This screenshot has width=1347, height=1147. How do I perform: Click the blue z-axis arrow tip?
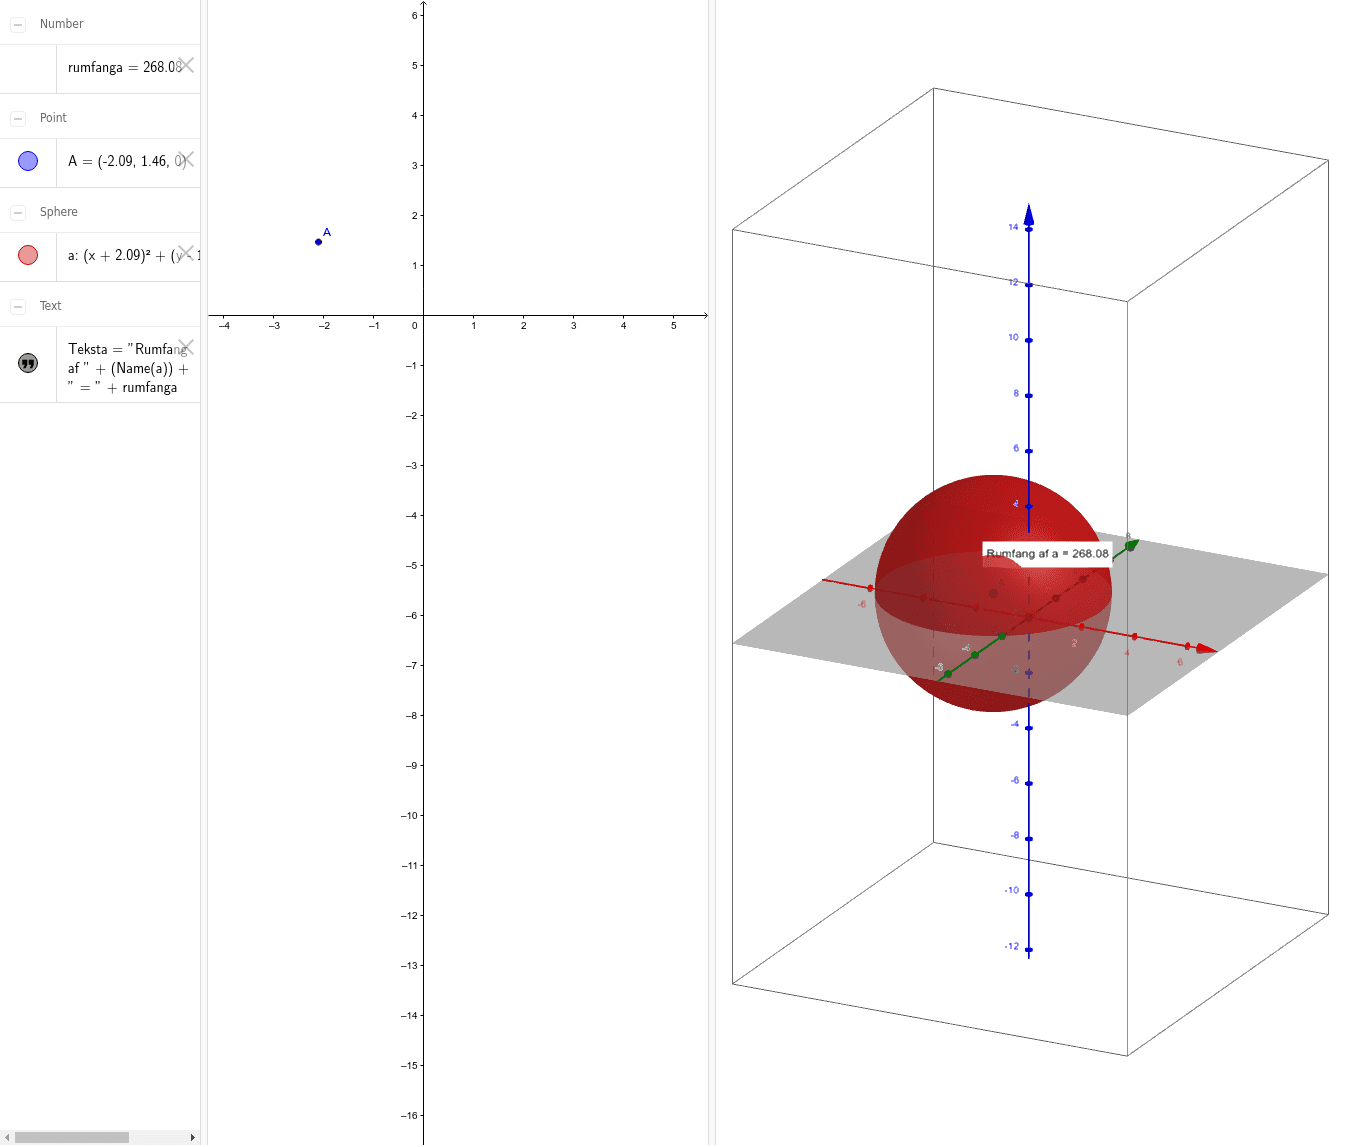[x=1028, y=214]
